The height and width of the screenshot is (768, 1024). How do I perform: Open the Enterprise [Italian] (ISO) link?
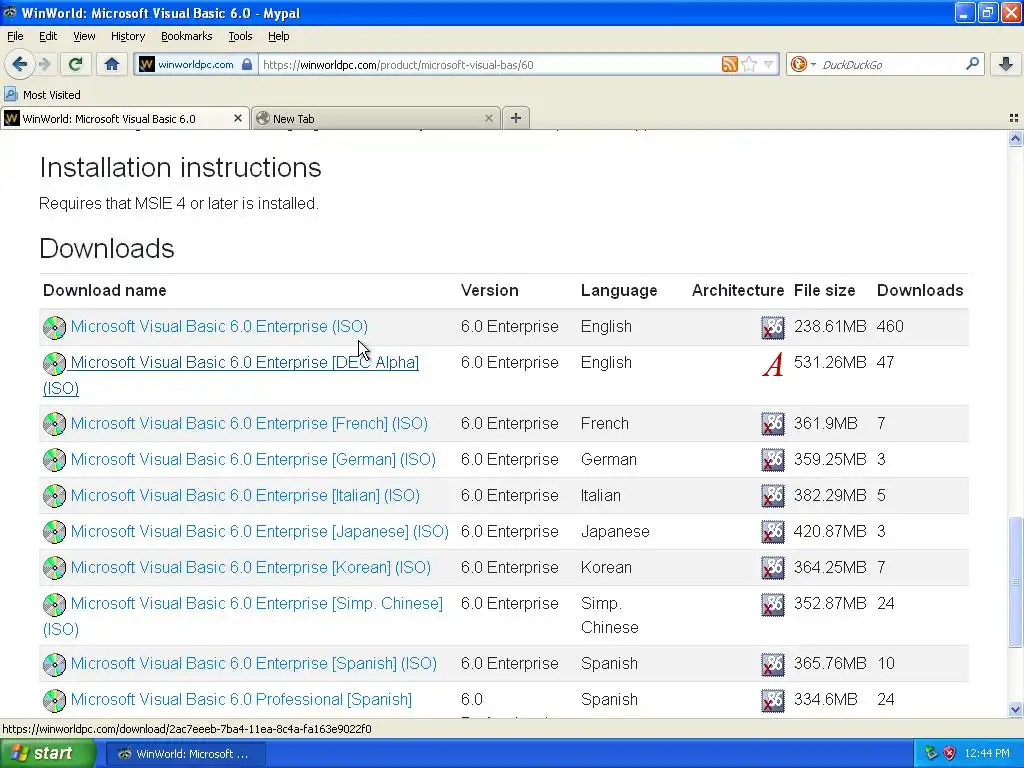(x=245, y=495)
